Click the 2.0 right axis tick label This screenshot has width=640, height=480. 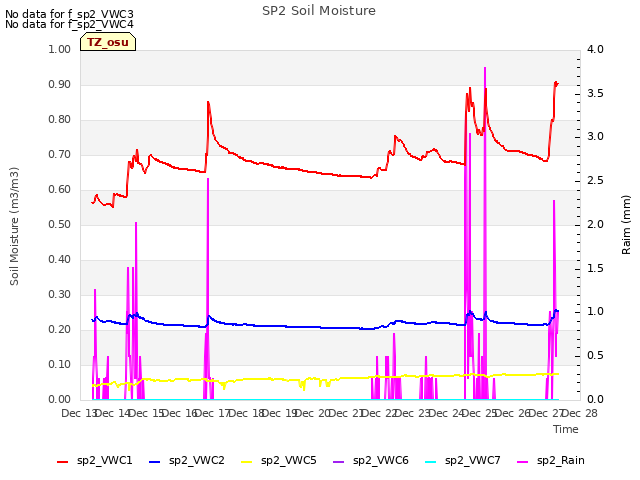595,224
